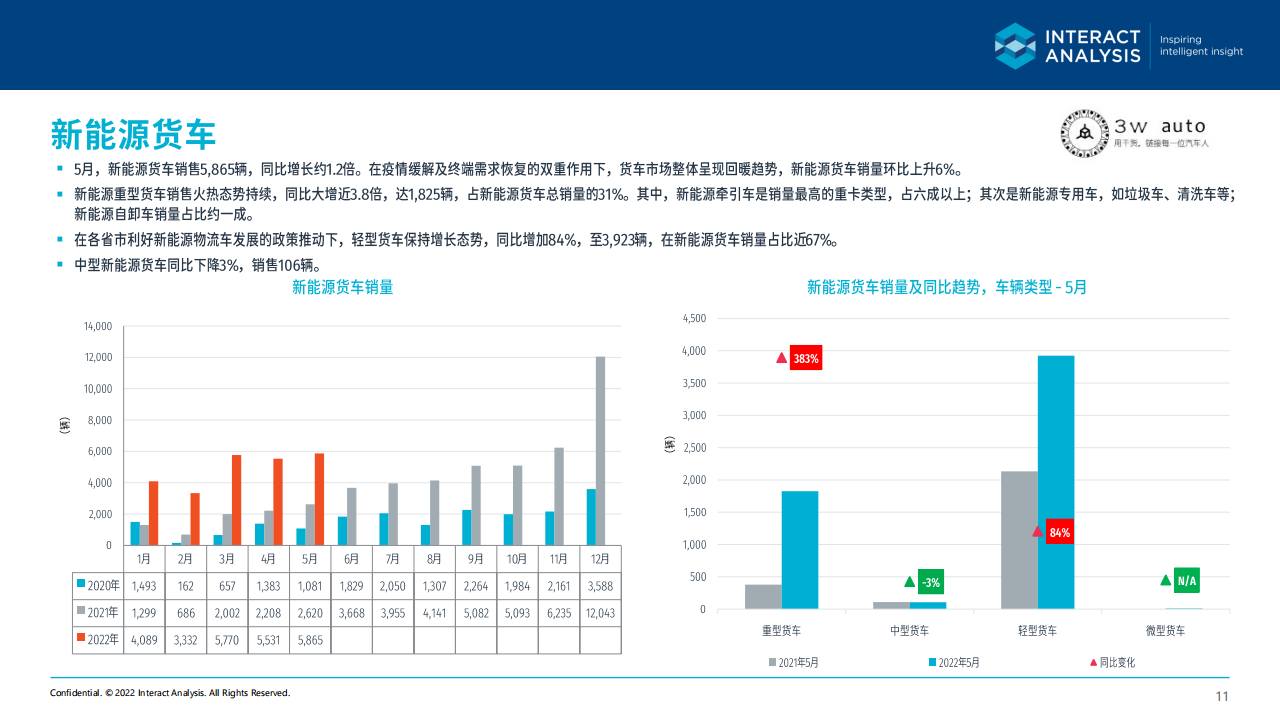Click the 2022年5月 blue legend swatch
1280x720 pixels.
point(932,662)
